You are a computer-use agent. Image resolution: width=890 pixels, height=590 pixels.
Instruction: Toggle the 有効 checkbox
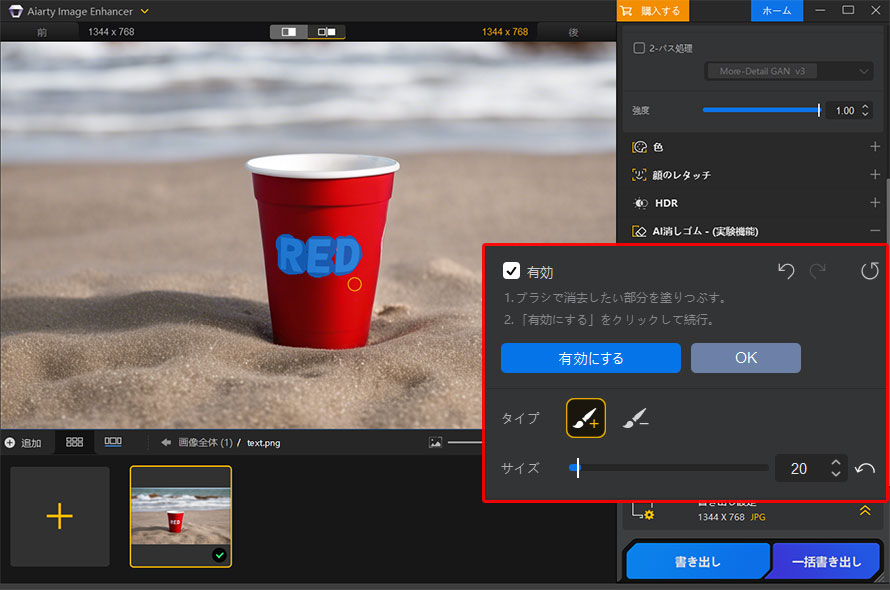(x=513, y=269)
